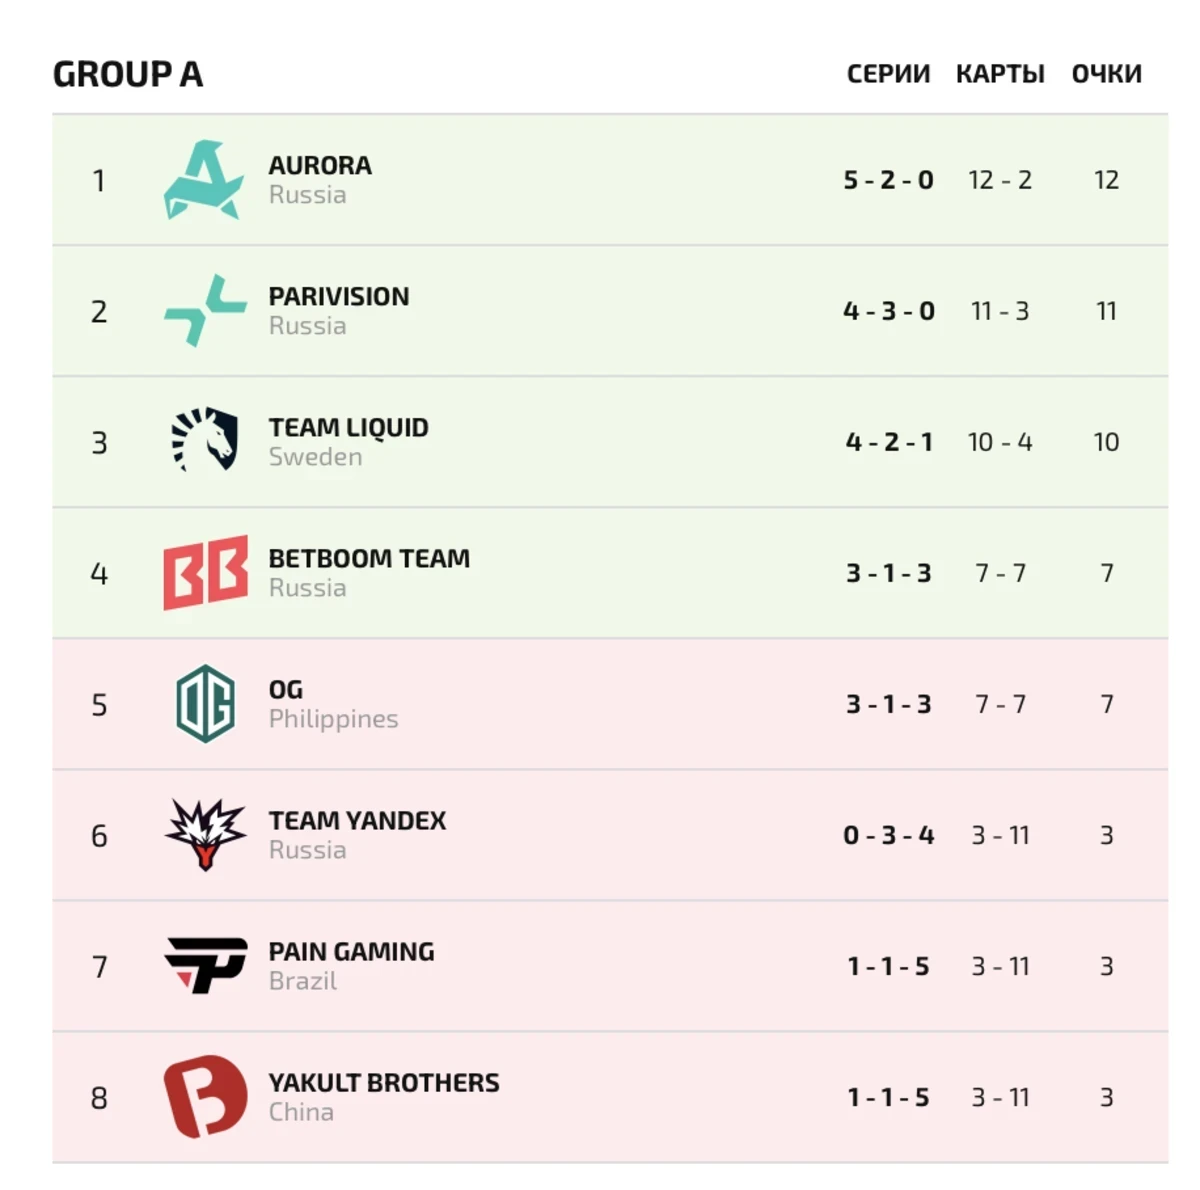Click the Yakult Brothers logo

click(x=205, y=1096)
